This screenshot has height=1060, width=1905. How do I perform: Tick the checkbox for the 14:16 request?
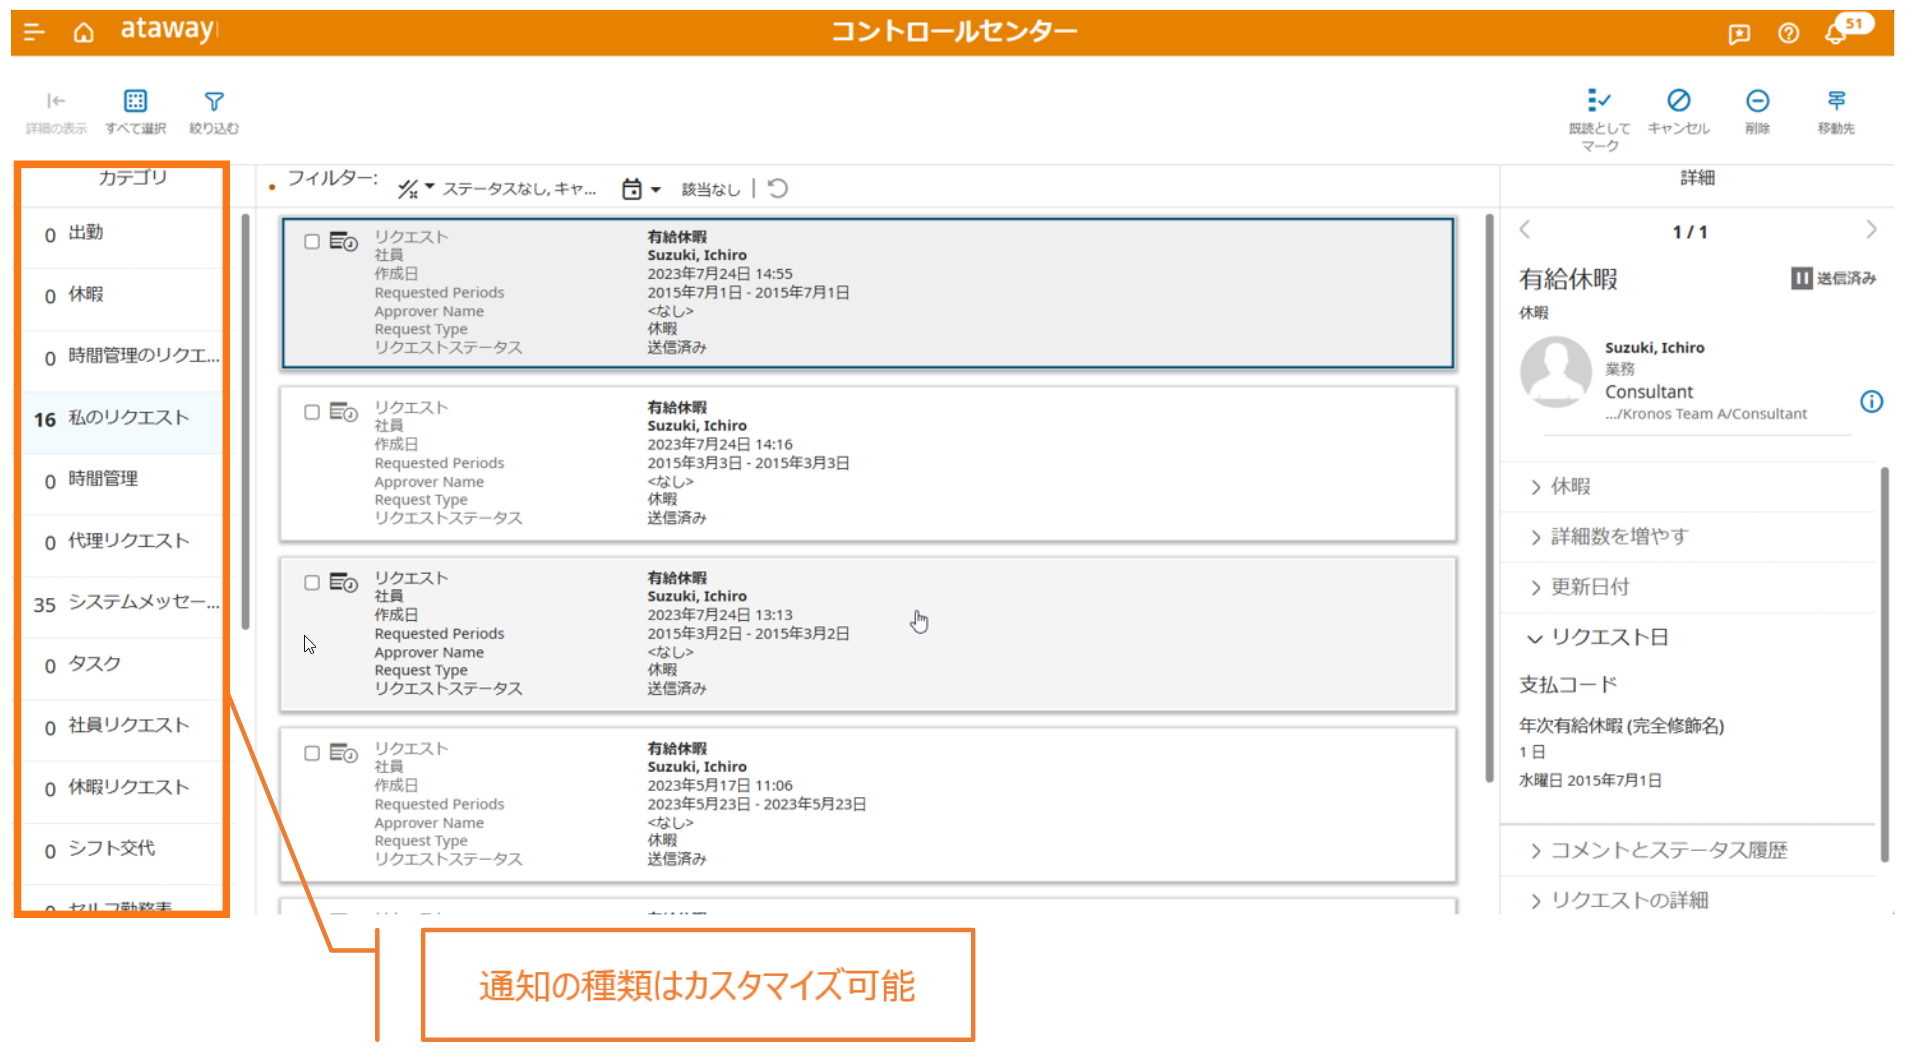[x=312, y=412]
